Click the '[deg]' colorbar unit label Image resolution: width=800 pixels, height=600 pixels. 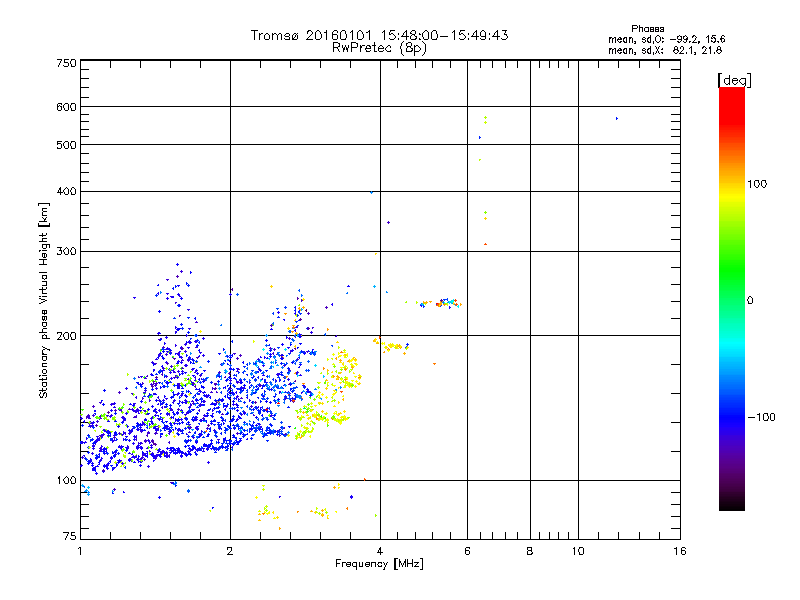734,80
